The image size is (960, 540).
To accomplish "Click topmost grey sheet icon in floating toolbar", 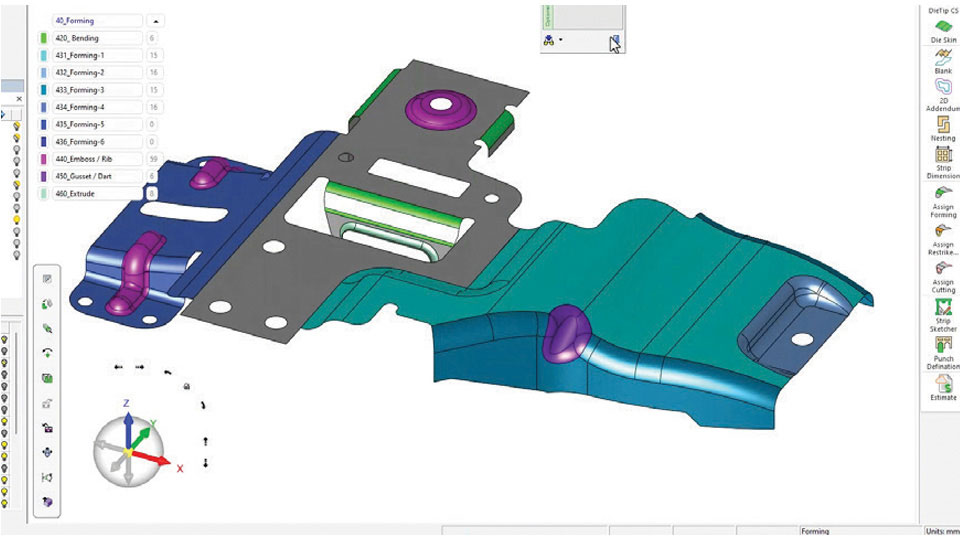I will 47,279.
